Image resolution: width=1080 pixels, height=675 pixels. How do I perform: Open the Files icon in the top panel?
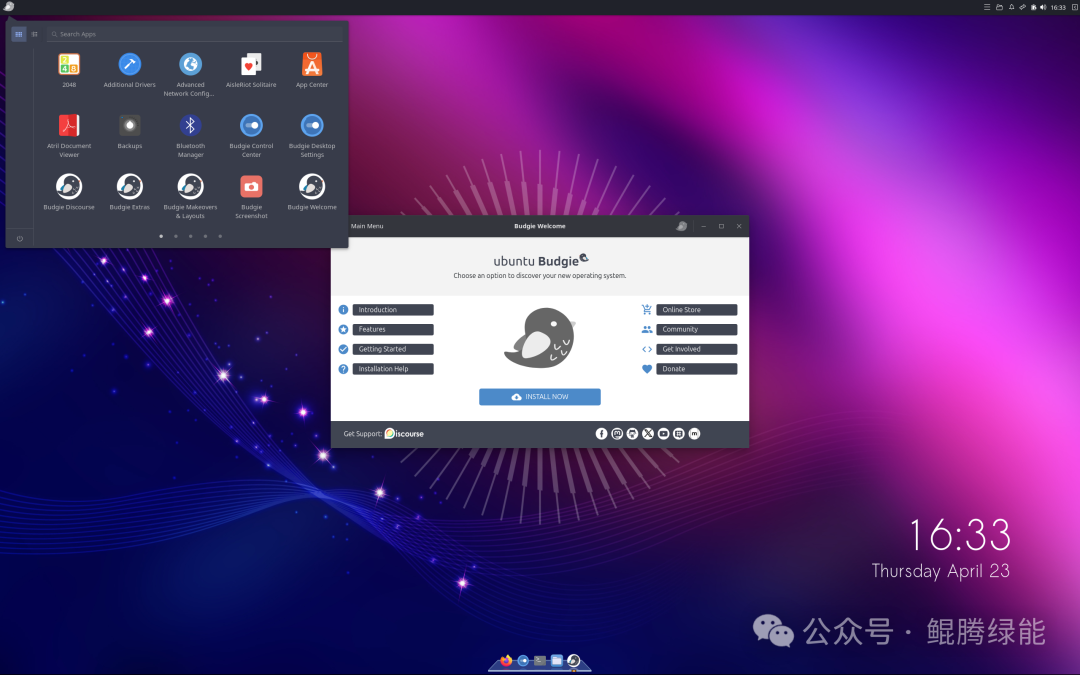tap(999, 6)
